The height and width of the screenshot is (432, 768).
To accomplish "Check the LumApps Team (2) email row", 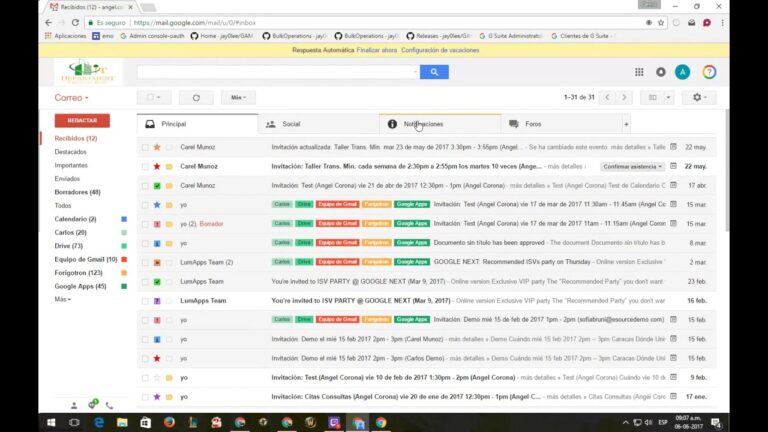I will [x=145, y=263].
